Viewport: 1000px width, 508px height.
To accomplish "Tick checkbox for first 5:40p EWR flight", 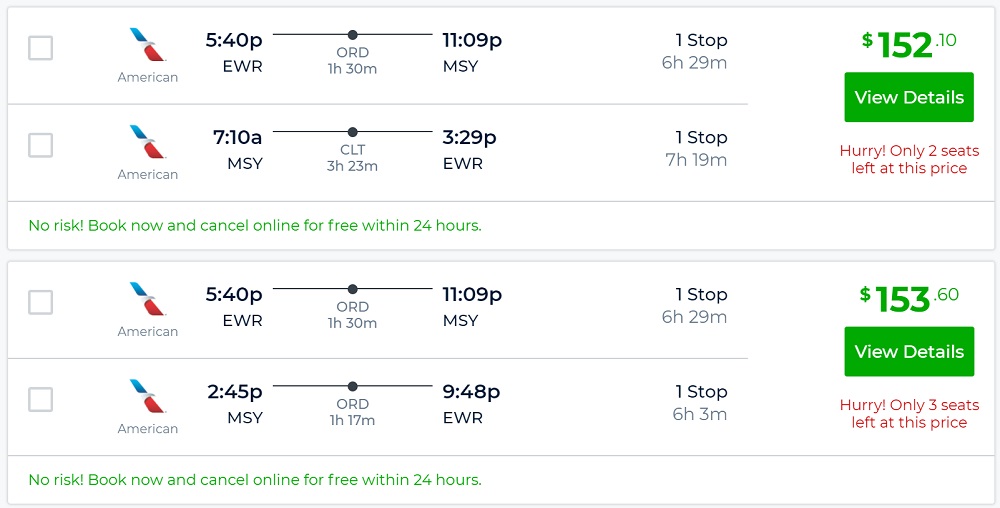I will pos(41,48).
